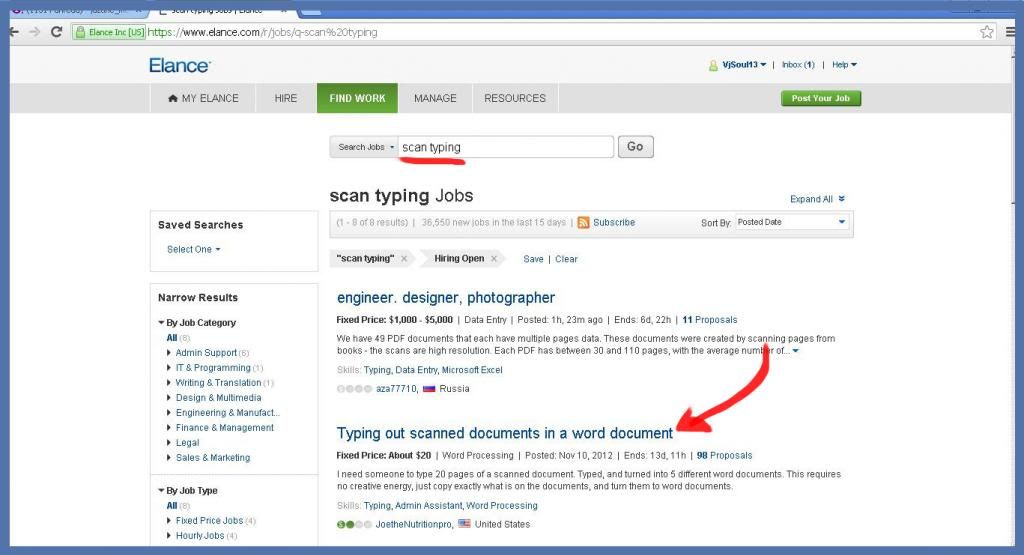The height and width of the screenshot is (555, 1024).
Task: Click the Elance logo
Action: click(x=180, y=65)
